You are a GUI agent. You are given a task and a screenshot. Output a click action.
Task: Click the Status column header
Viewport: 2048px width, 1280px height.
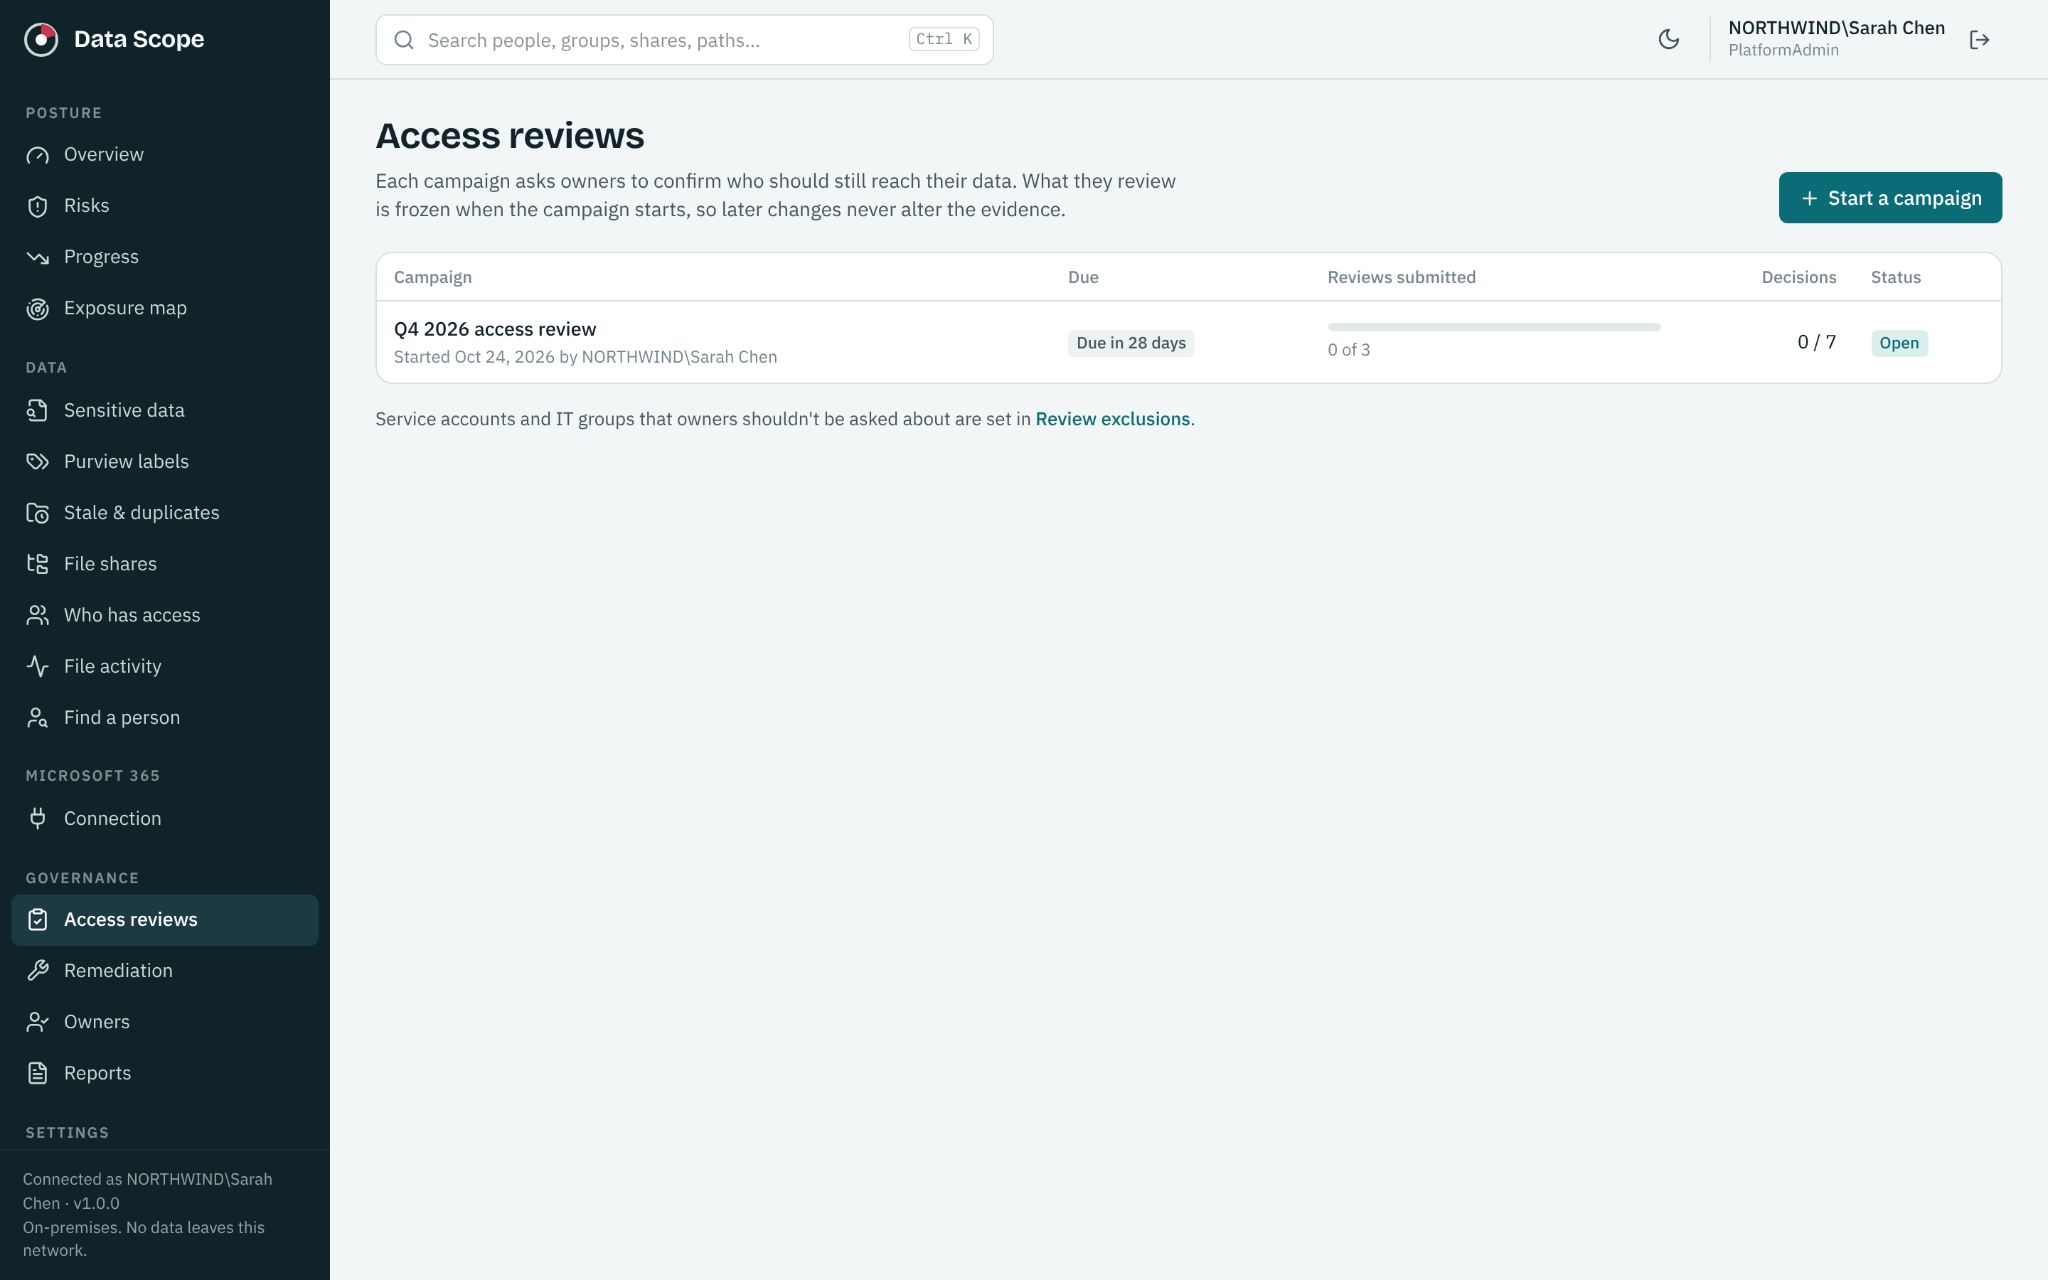pos(1895,277)
